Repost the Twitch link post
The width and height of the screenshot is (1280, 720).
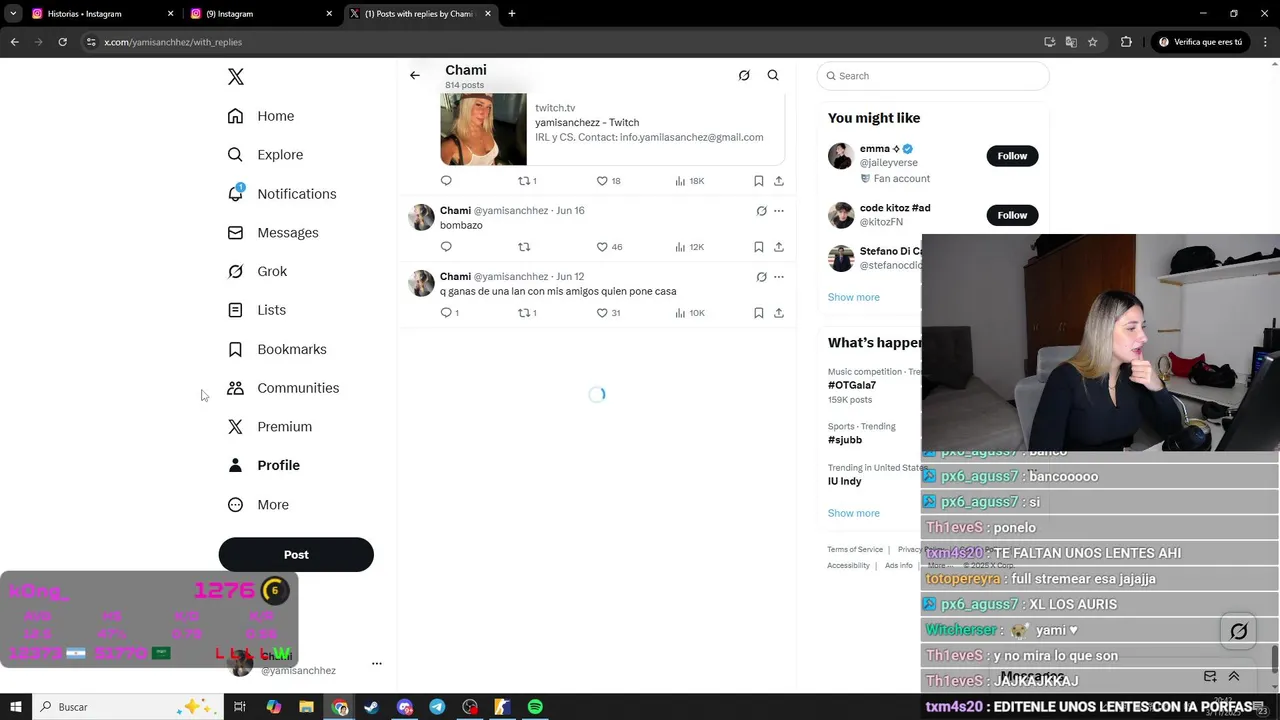click(x=527, y=181)
